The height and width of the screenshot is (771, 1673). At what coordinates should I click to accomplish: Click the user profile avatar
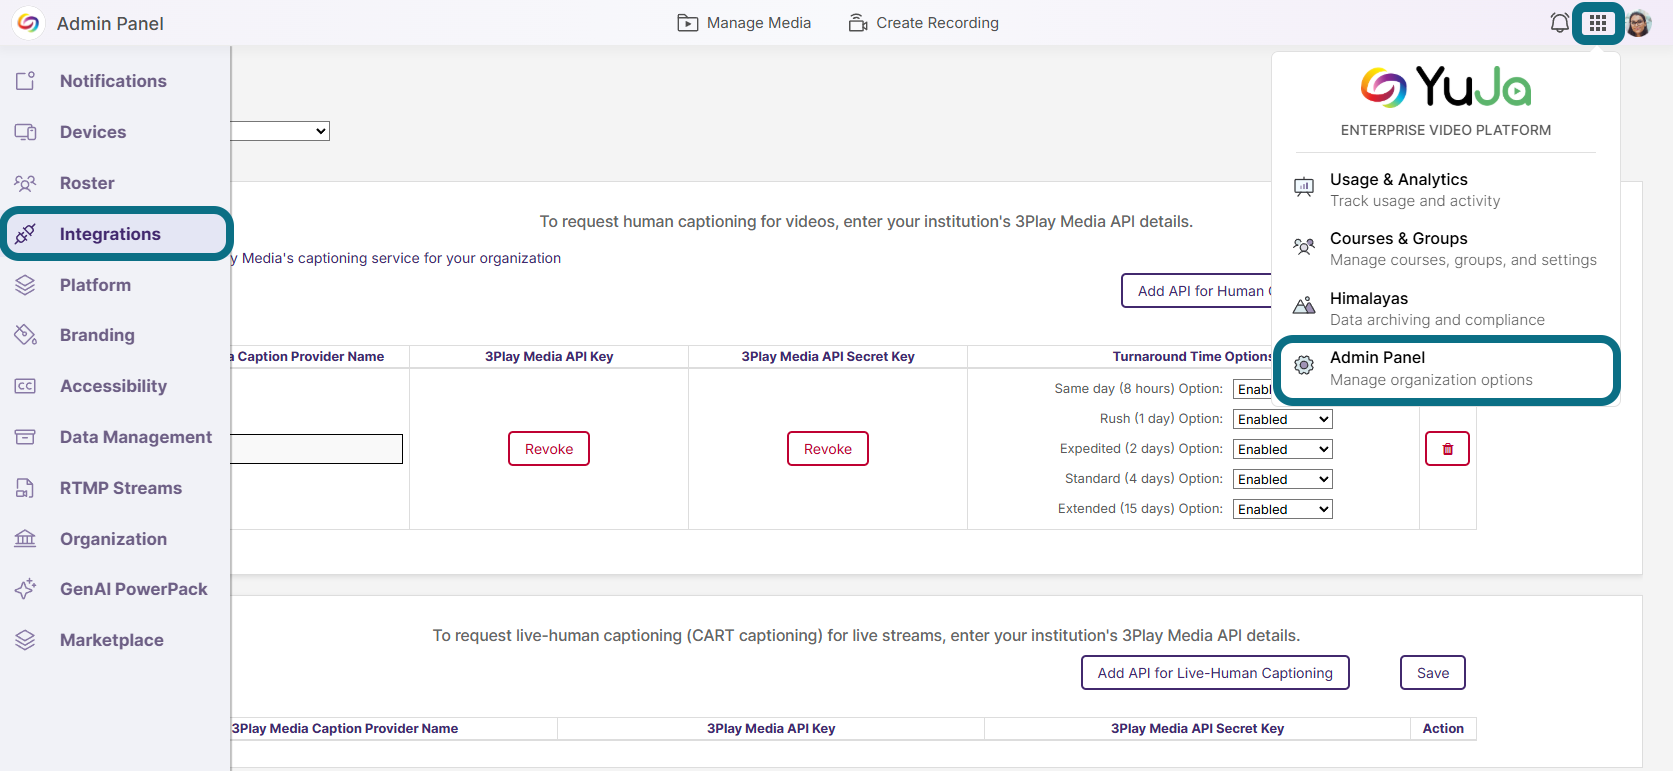point(1638,23)
